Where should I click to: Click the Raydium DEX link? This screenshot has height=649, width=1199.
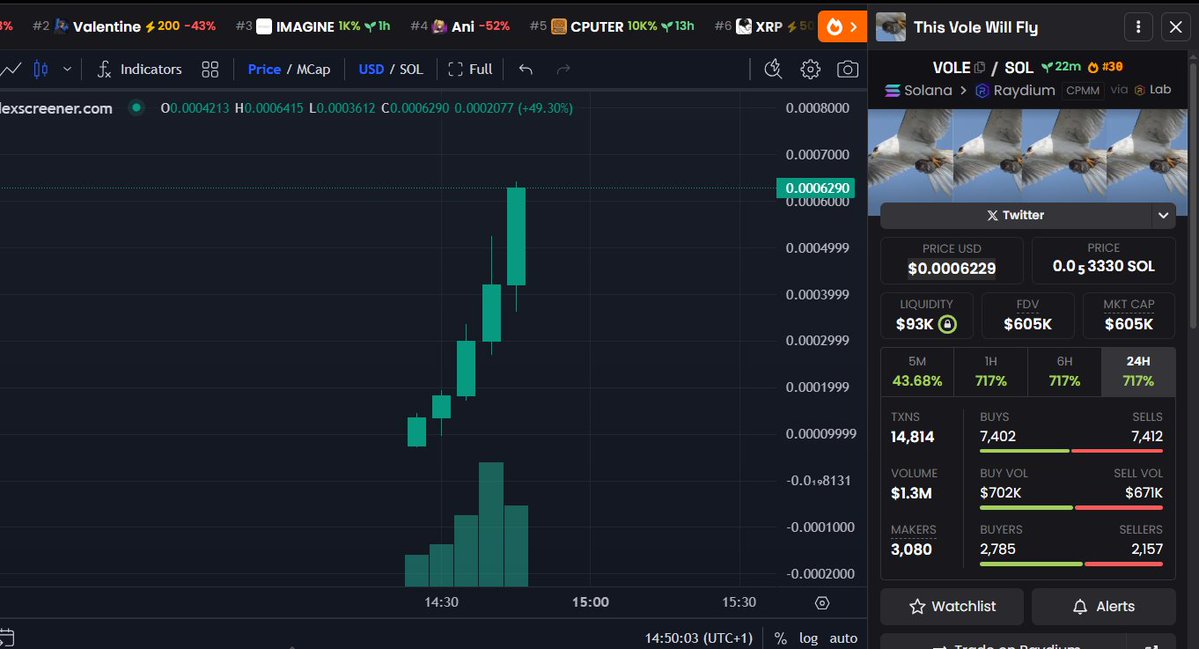click(x=1015, y=90)
